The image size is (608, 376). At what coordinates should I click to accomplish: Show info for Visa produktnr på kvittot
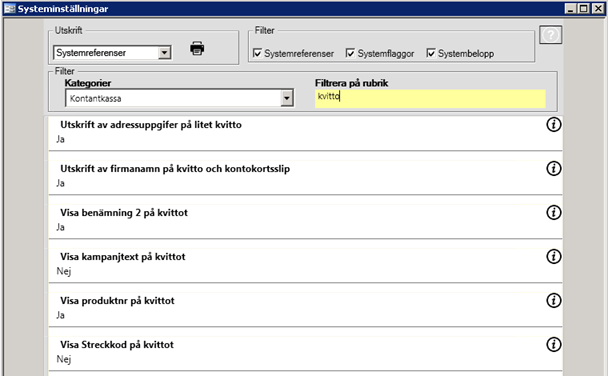pos(554,300)
